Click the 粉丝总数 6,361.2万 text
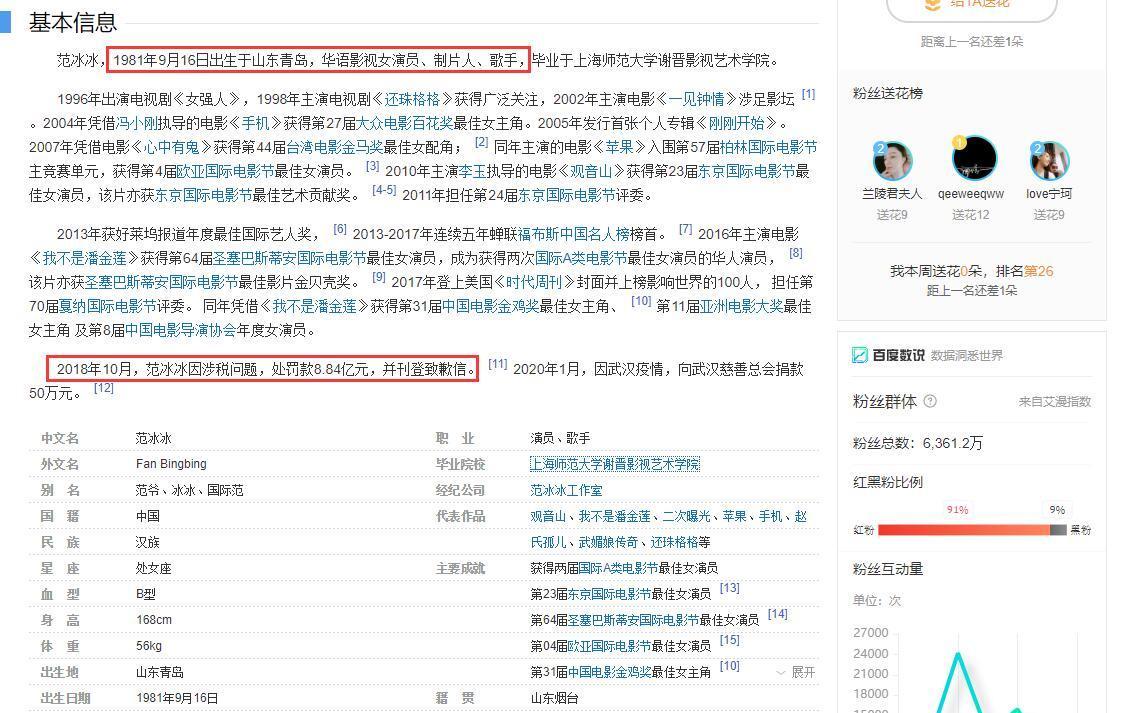 [x=918, y=443]
